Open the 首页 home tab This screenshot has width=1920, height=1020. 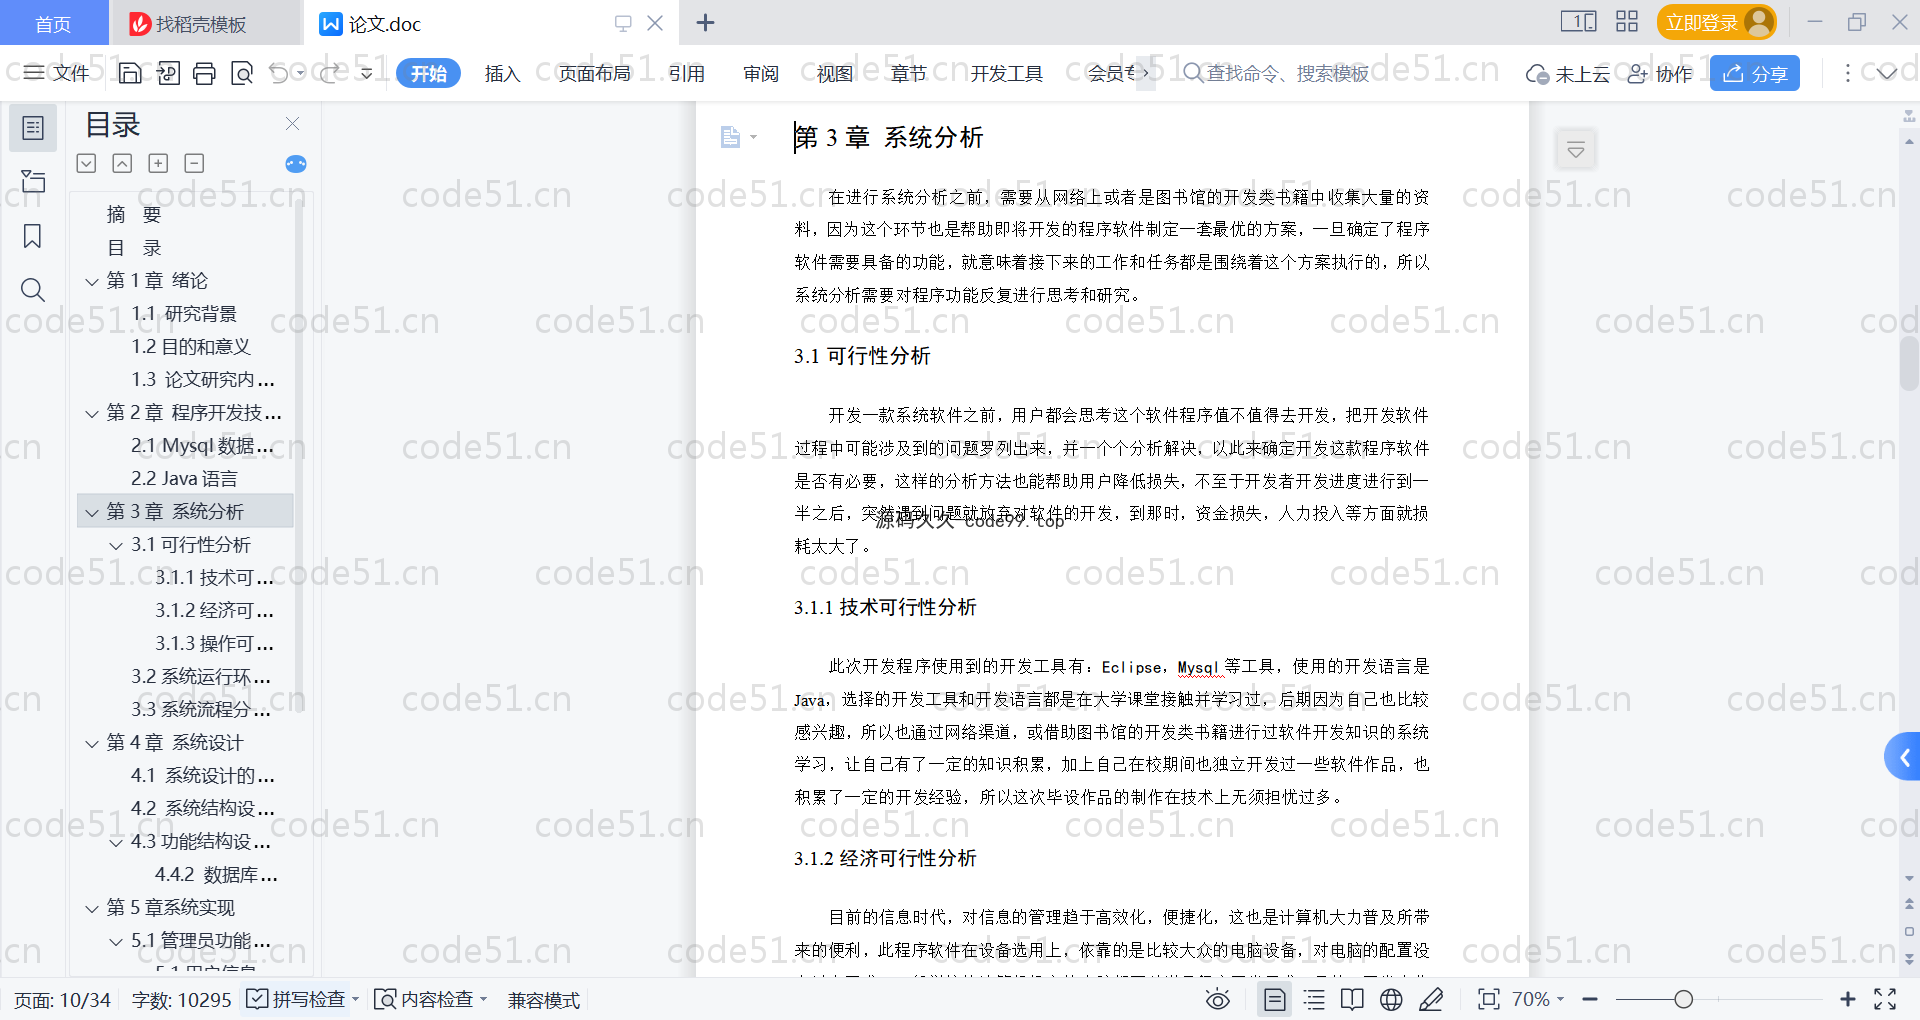53,23
